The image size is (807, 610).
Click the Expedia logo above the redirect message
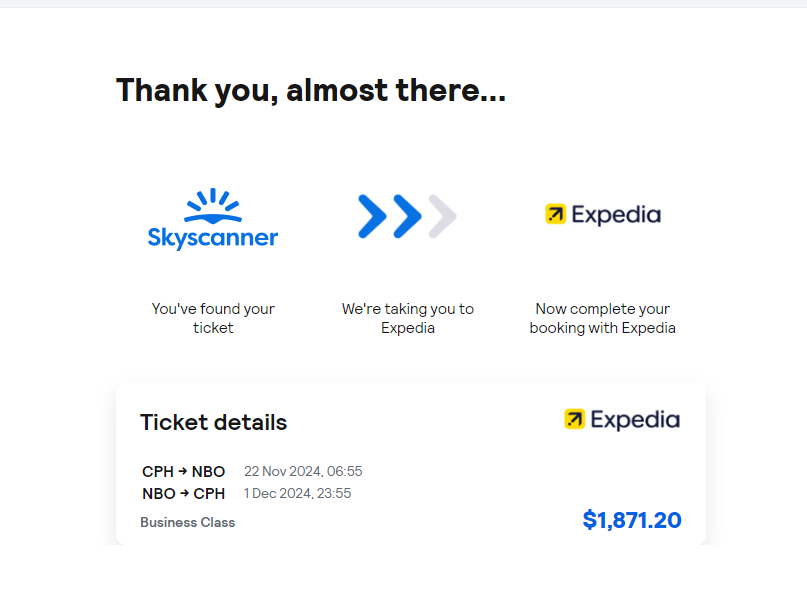602,214
